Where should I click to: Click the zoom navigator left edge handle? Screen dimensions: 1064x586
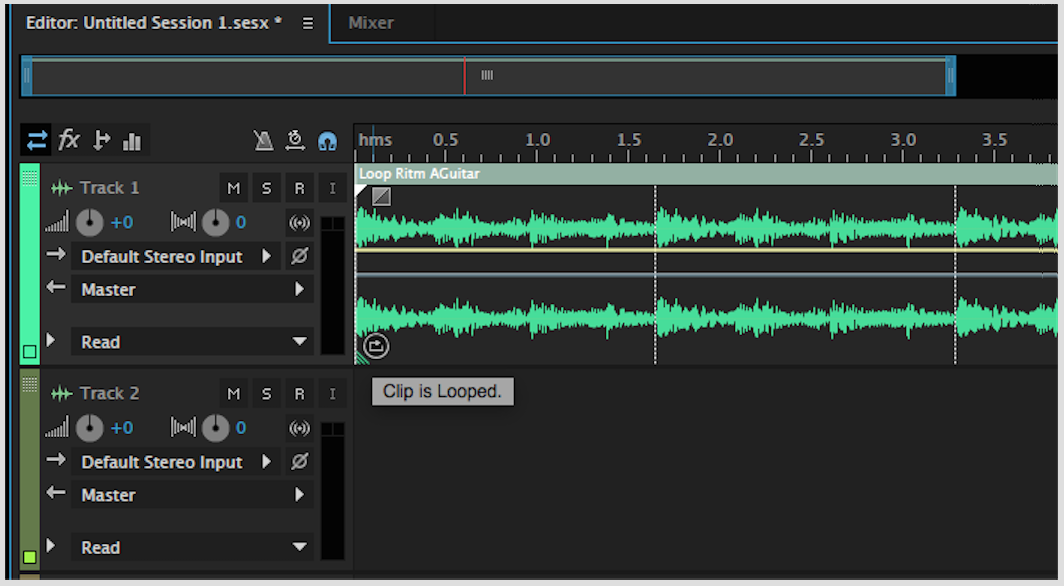pyautogui.click(x=26, y=76)
